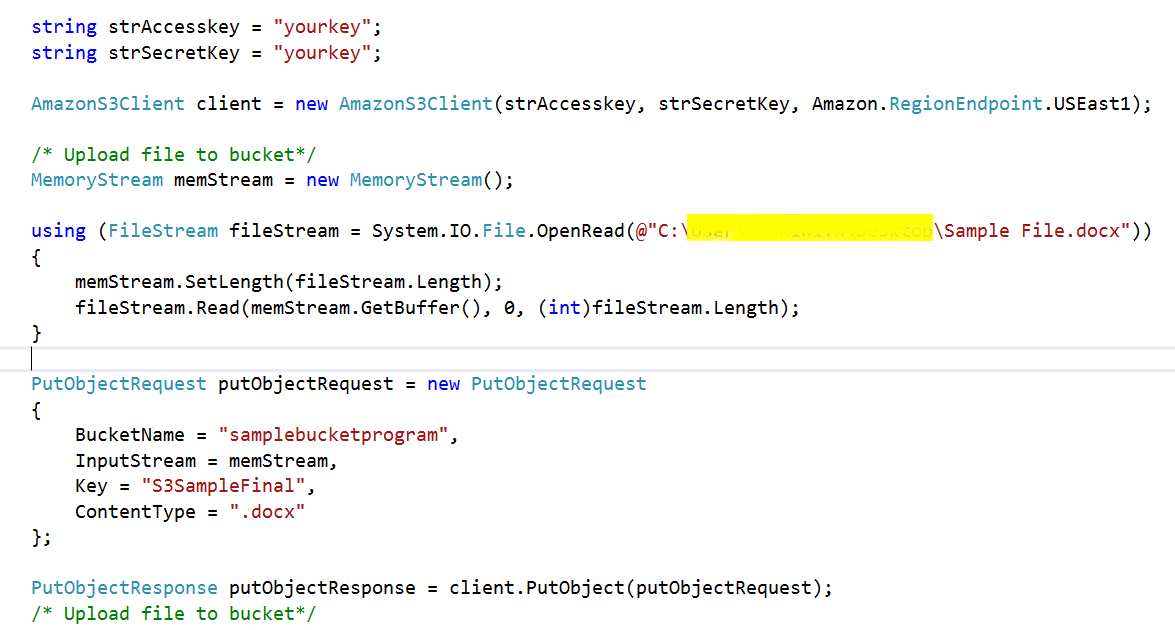Click USEast1 region value
1175x630 pixels.
(x=1091, y=104)
